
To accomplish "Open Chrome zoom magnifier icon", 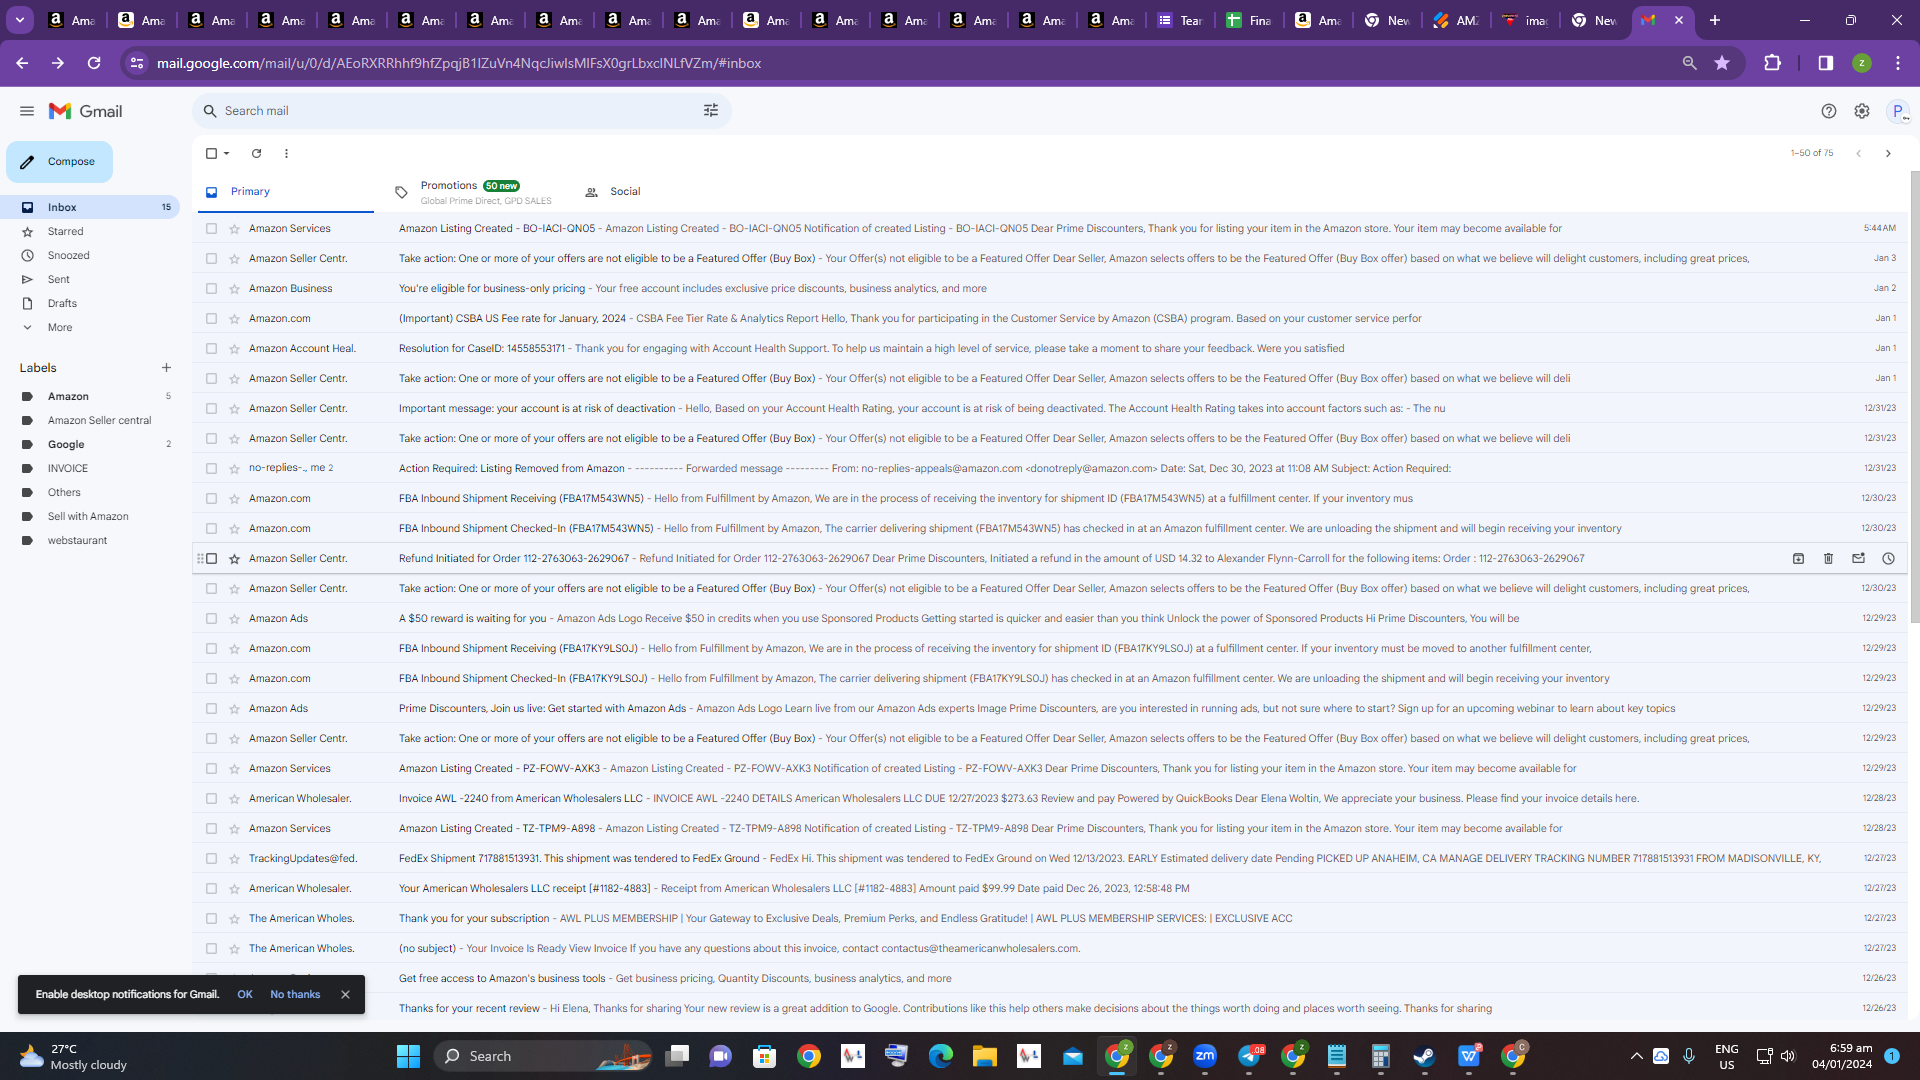I will 1690,63.
